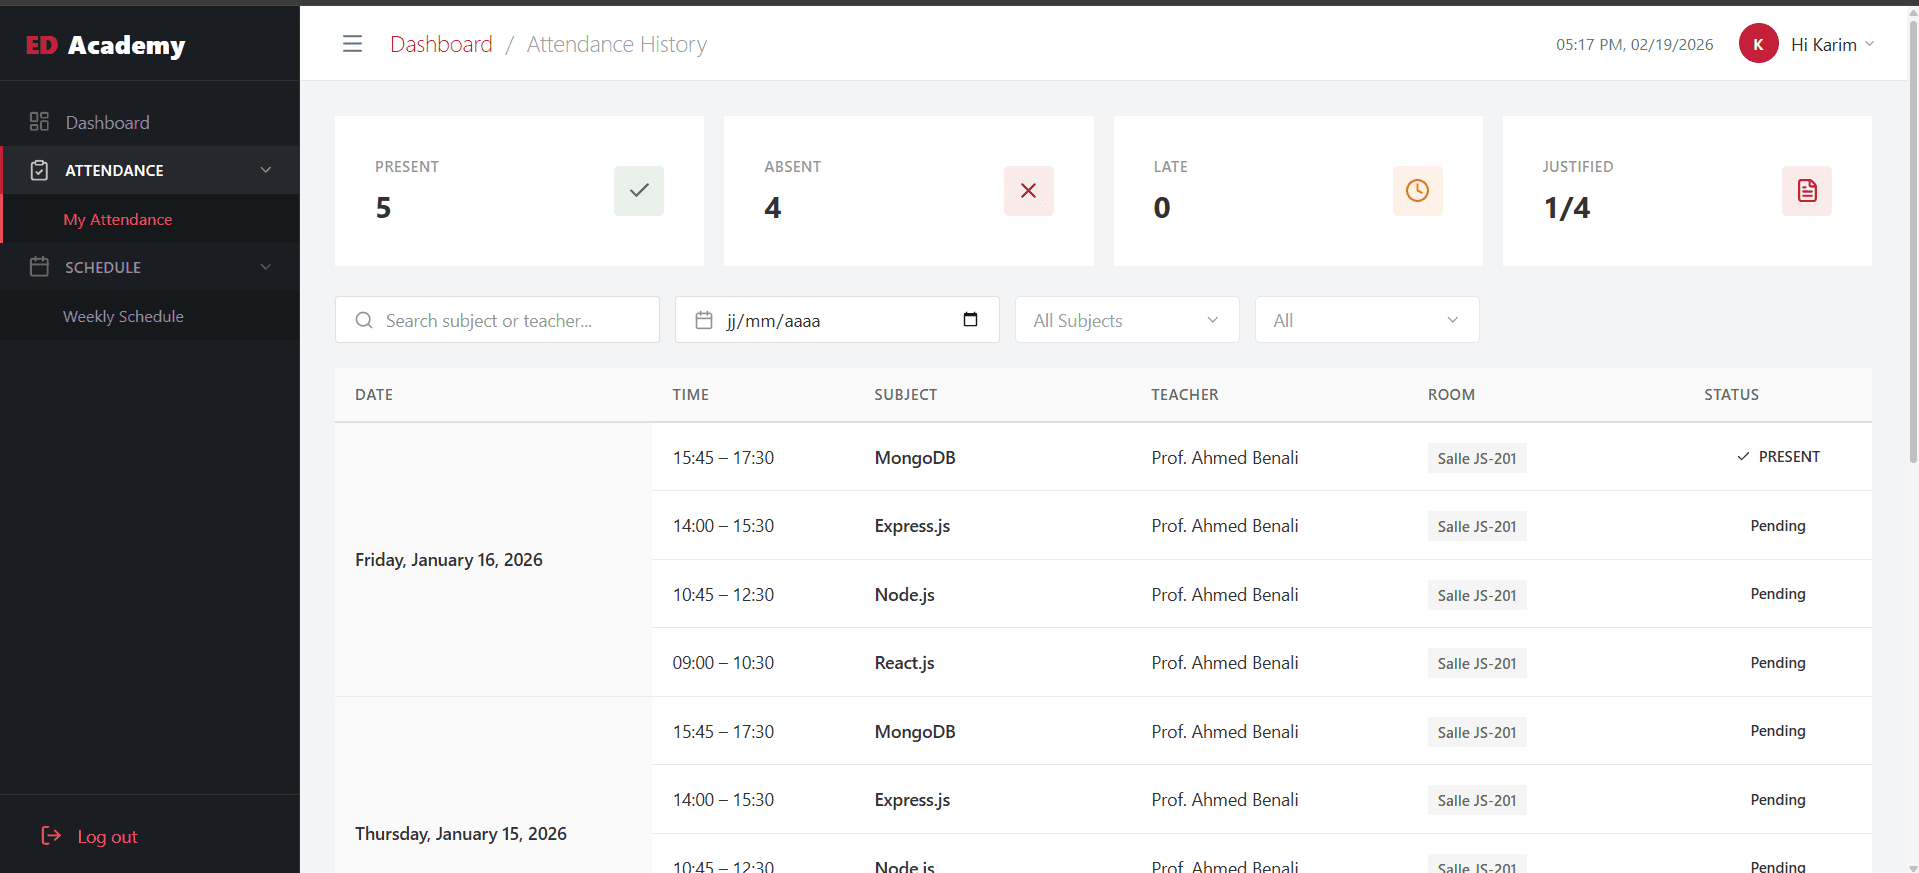Click the LATE card count 0
1919x873 pixels.
(x=1162, y=208)
